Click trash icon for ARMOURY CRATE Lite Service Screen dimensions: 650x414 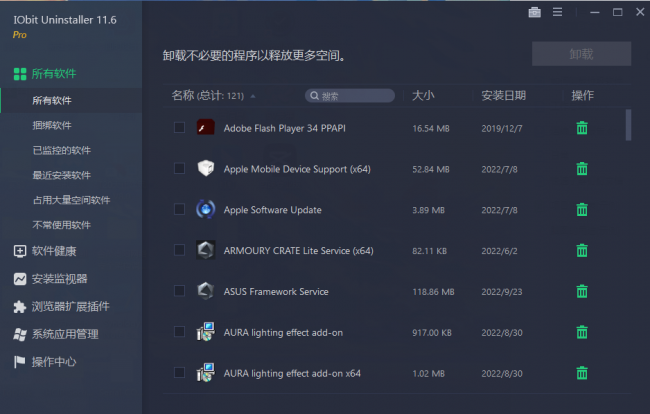(582, 250)
